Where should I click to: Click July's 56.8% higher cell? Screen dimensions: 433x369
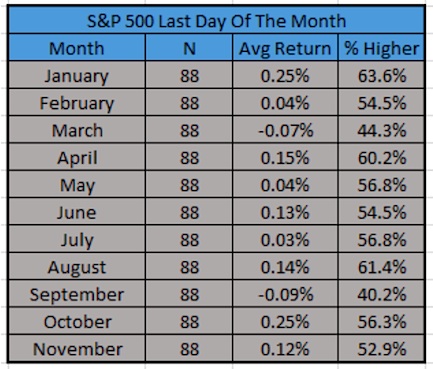coord(381,239)
